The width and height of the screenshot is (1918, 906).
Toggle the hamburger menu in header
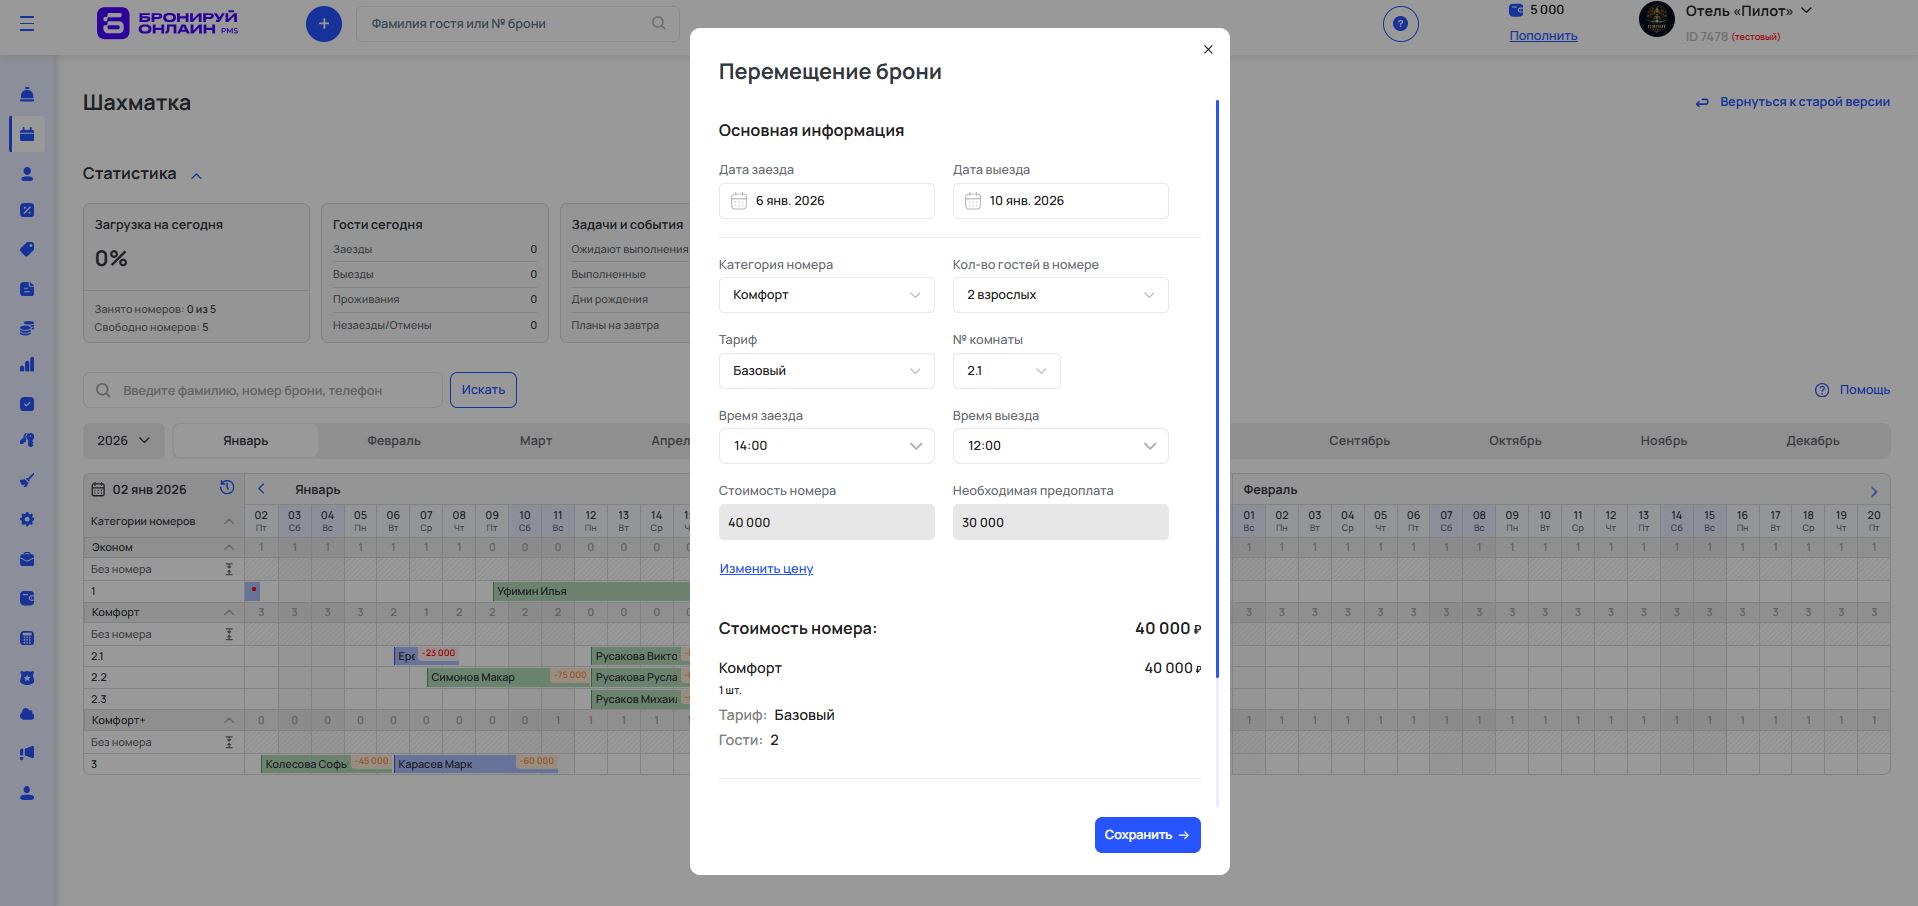(x=27, y=24)
